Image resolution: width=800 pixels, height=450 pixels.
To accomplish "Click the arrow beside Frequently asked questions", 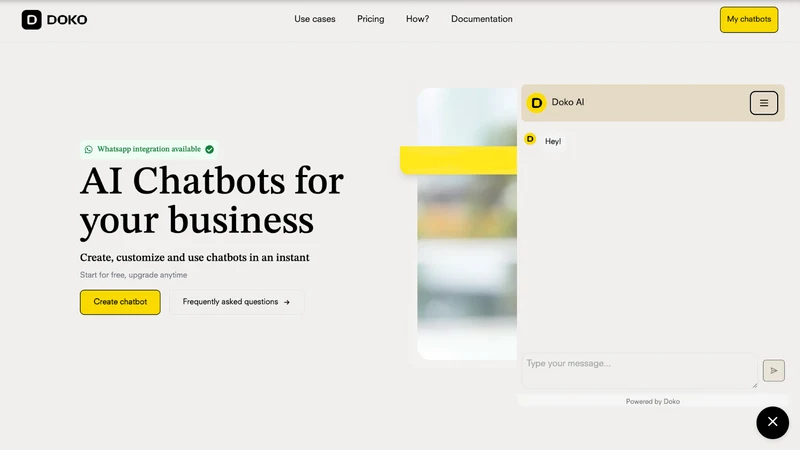I will [x=287, y=302].
